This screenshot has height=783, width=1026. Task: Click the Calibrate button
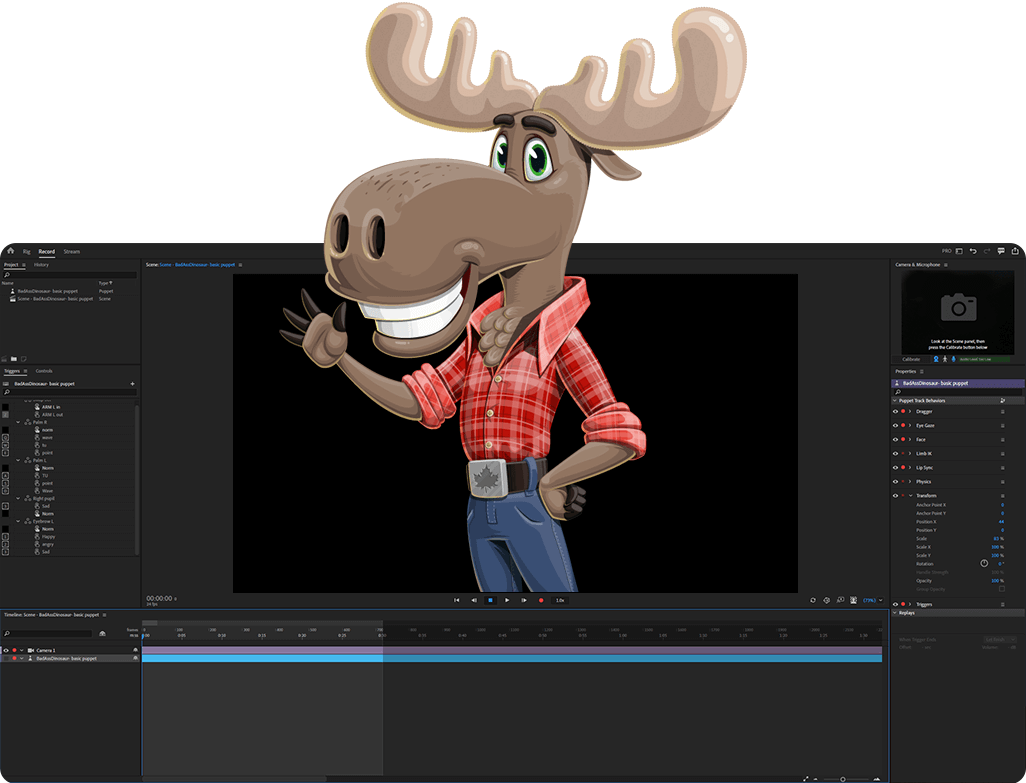(x=912, y=359)
